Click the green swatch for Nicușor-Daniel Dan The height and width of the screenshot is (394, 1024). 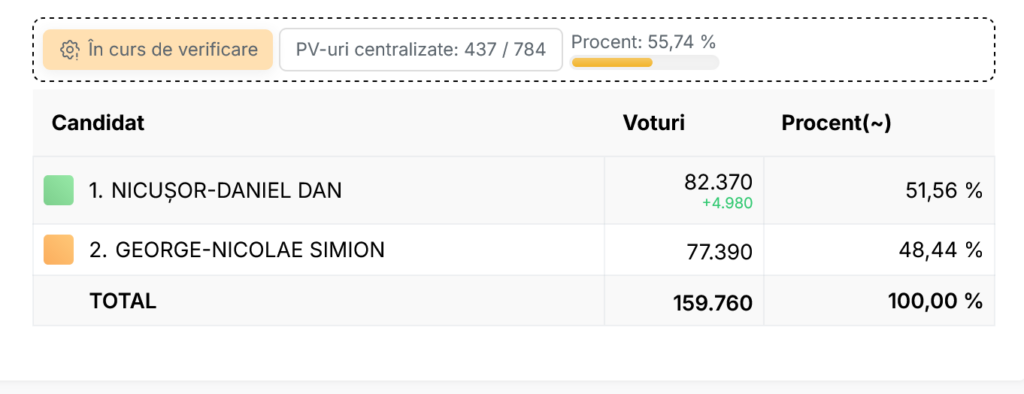pos(59,190)
